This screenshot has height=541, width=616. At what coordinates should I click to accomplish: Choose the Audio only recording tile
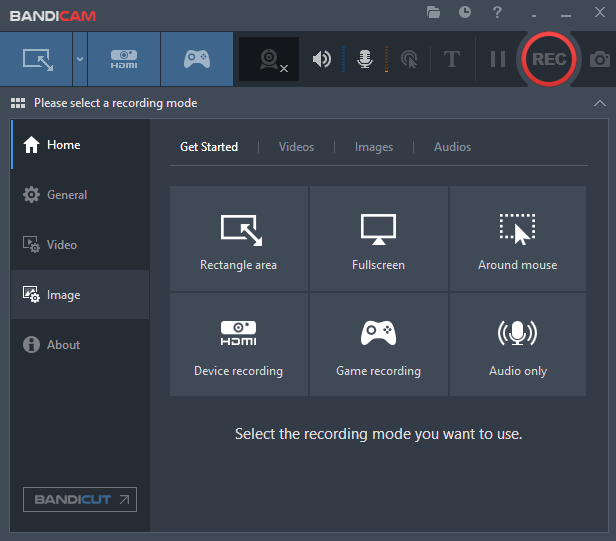(518, 344)
